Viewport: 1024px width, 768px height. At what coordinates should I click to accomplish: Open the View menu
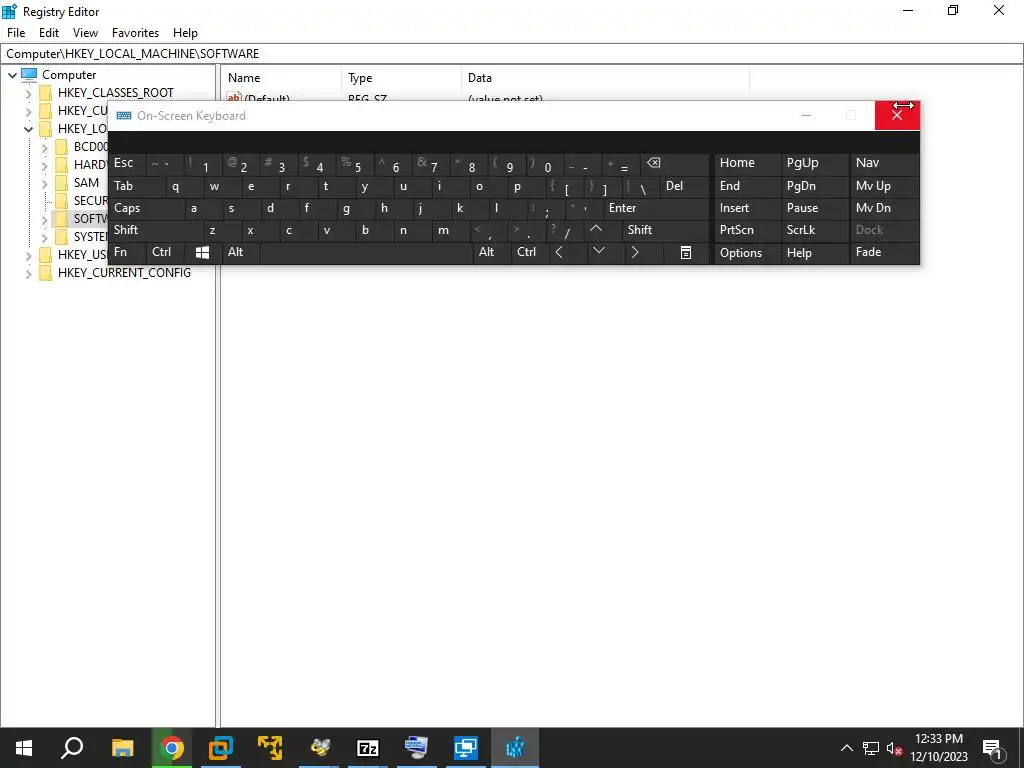pyautogui.click(x=85, y=33)
